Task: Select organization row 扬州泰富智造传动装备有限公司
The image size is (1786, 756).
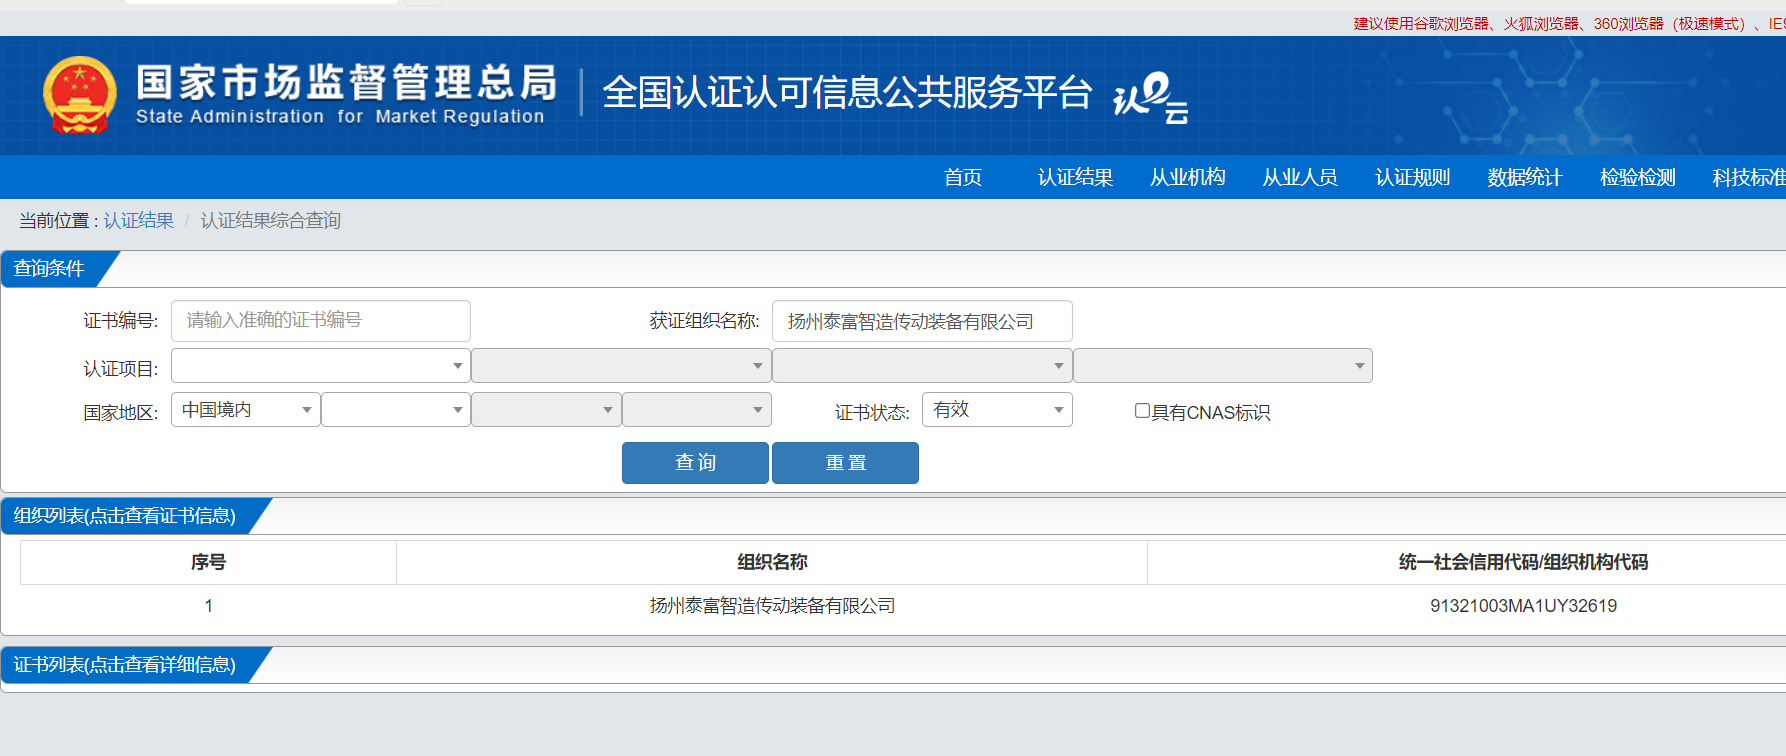Action: [772, 606]
